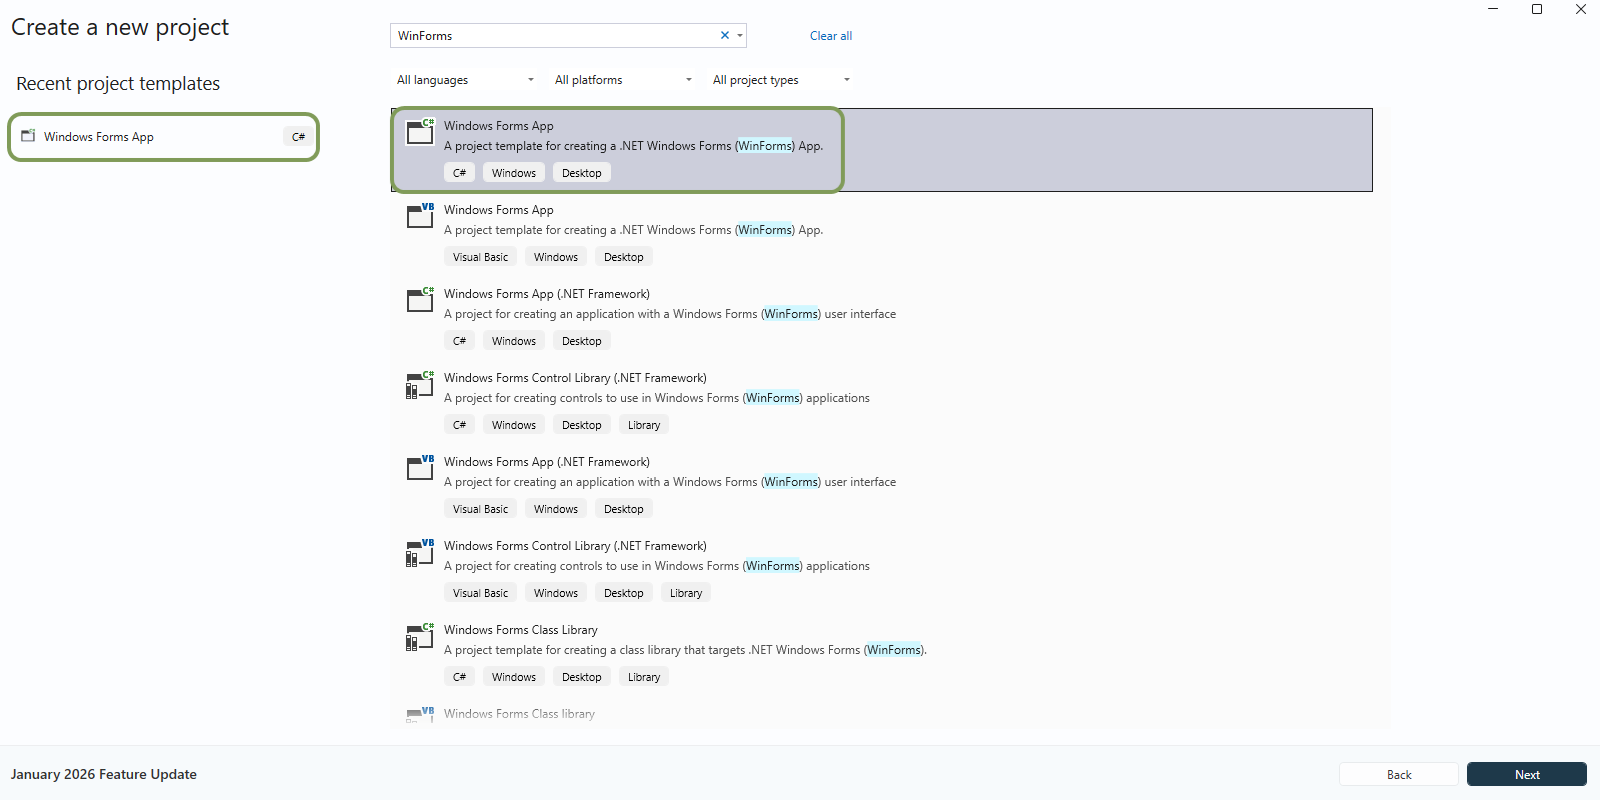Click the Recent project templates heading

[118, 84]
